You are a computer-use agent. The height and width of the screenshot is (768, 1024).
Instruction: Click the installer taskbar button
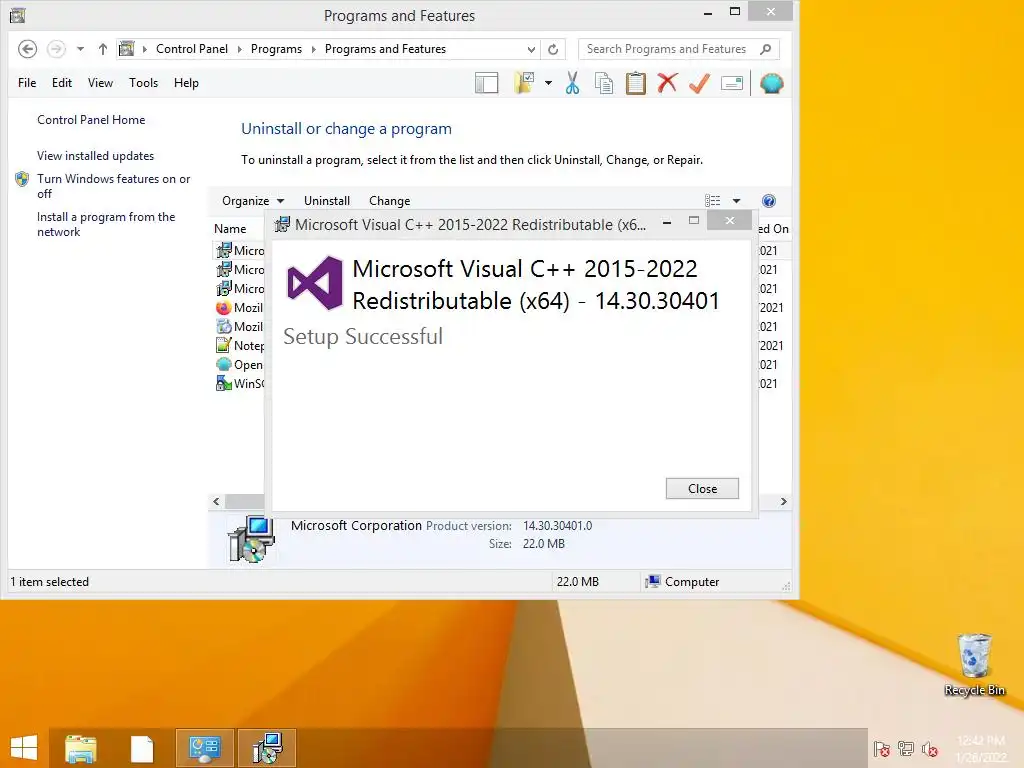(x=267, y=748)
